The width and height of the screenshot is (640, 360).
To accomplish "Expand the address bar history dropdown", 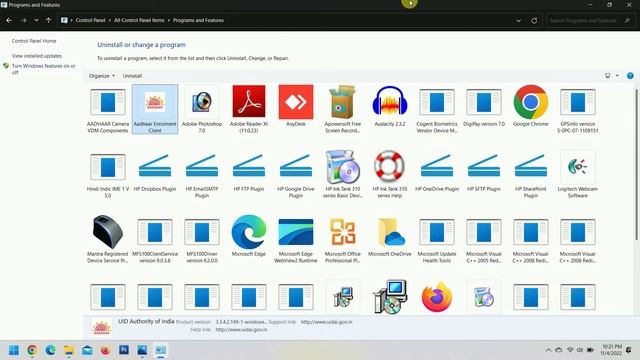I will (518, 20).
